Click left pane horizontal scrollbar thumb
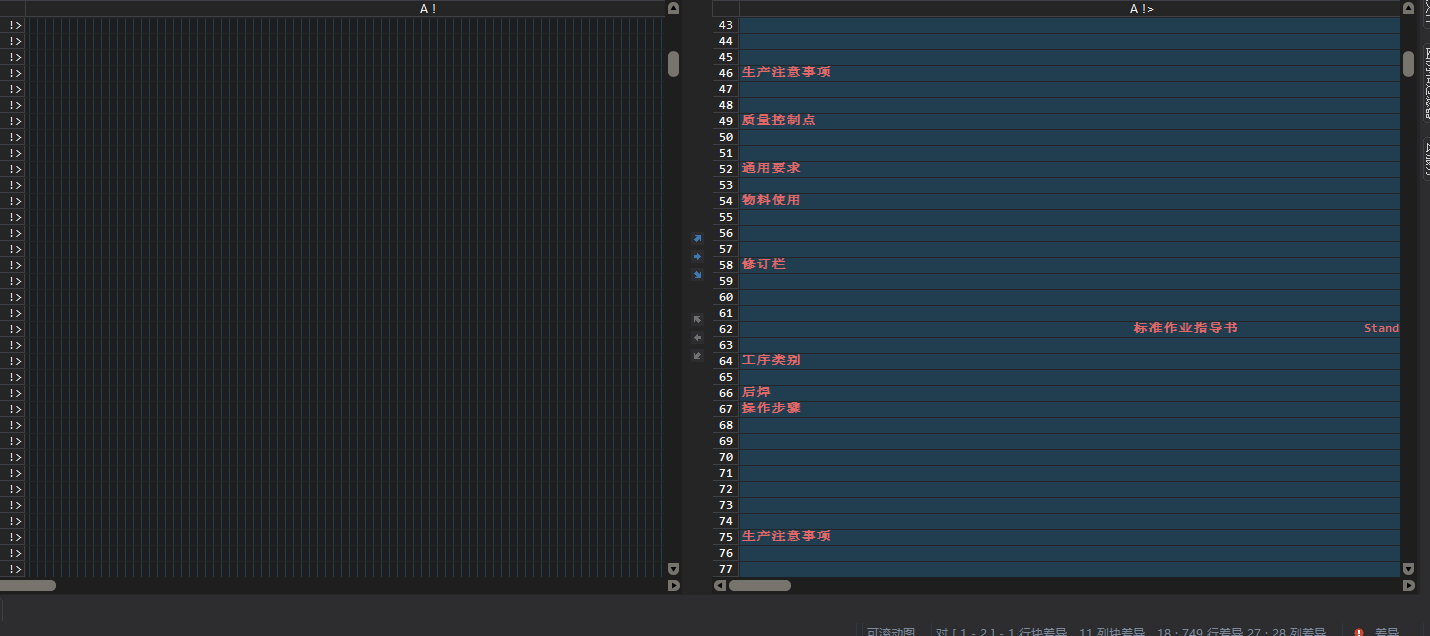This screenshot has width=1430, height=636. pyautogui.click(x=28, y=586)
